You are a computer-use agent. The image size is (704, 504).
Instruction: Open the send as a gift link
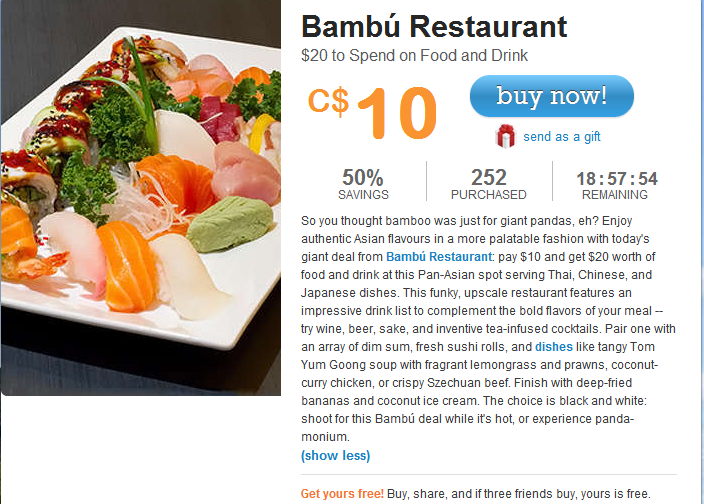click(x=561, y=137)
